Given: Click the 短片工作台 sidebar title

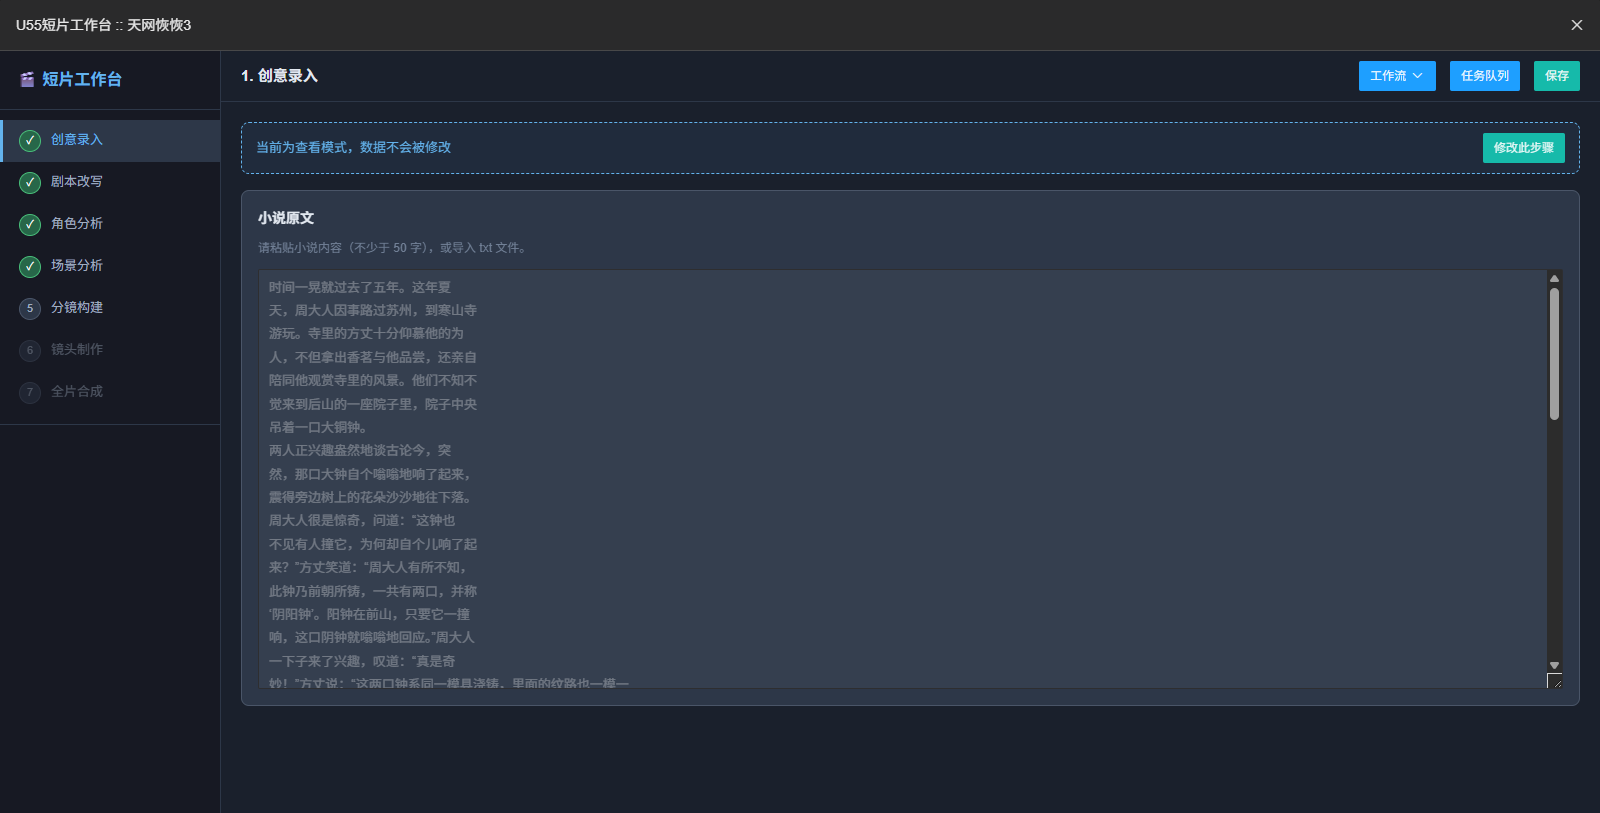Looking at the screenshot, I should coord(82,79).
